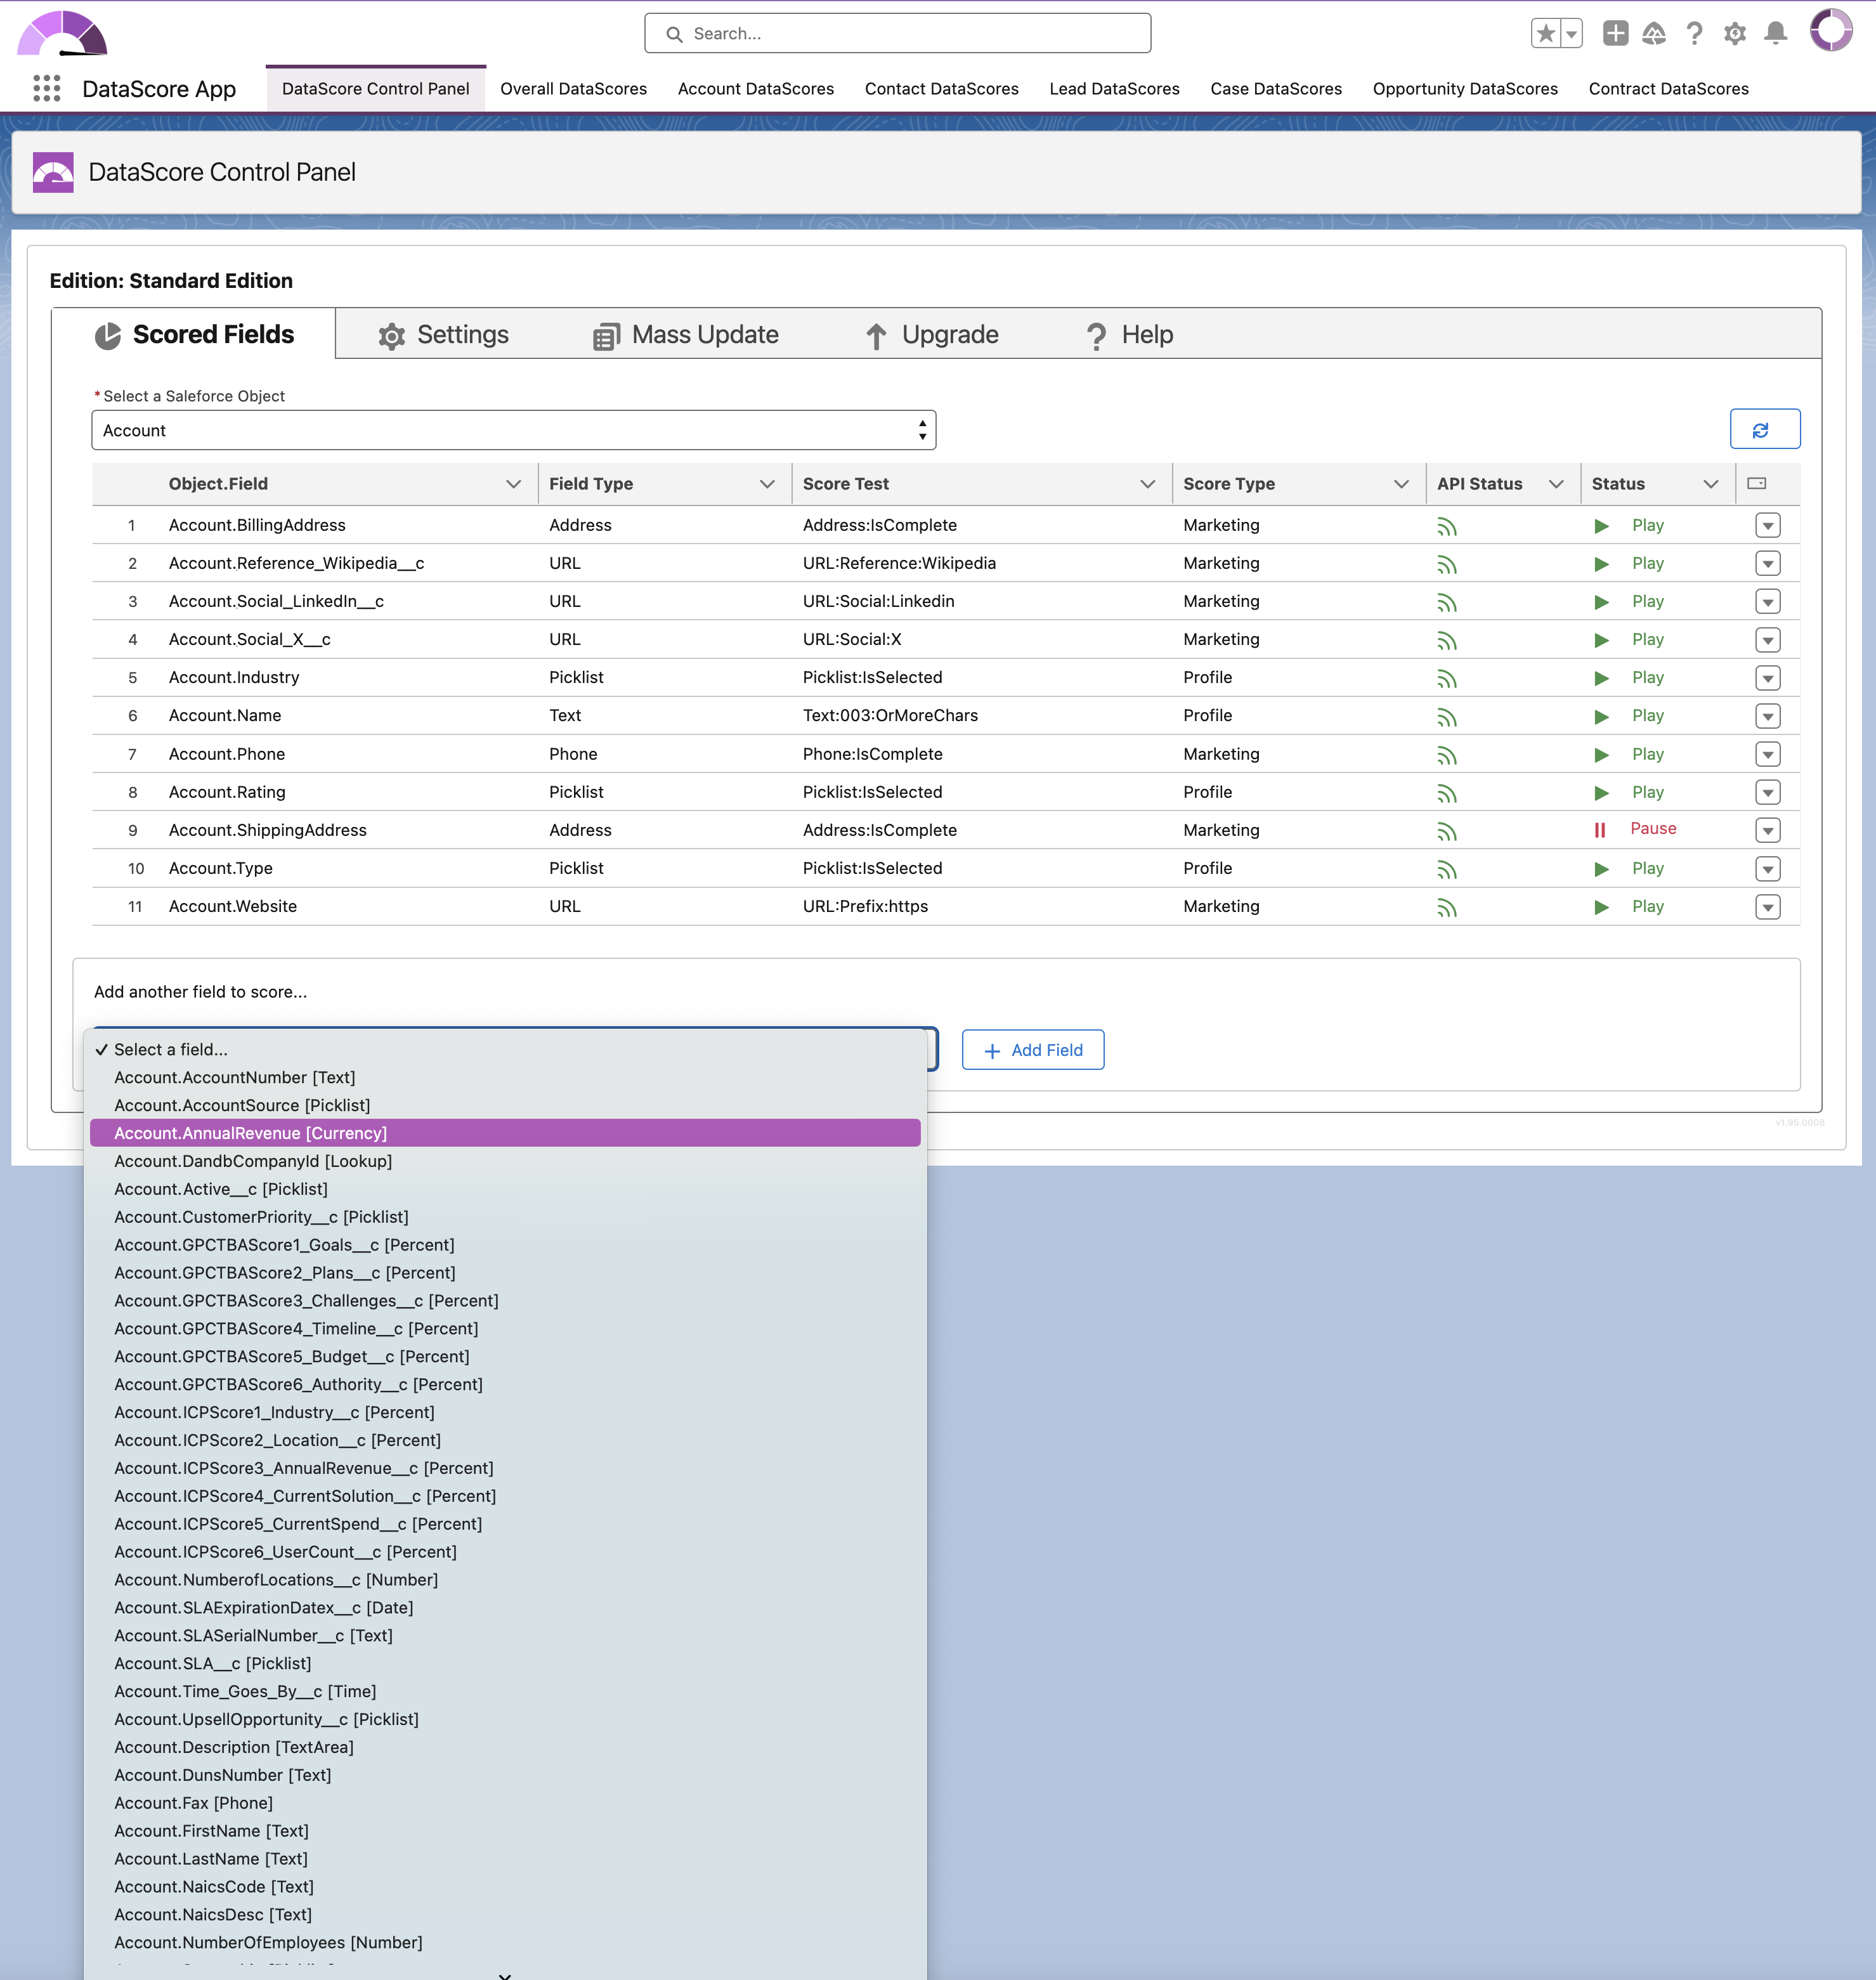Open the Account DataScores nav tab
1876x1980 pixels.
tap(755, 89)
